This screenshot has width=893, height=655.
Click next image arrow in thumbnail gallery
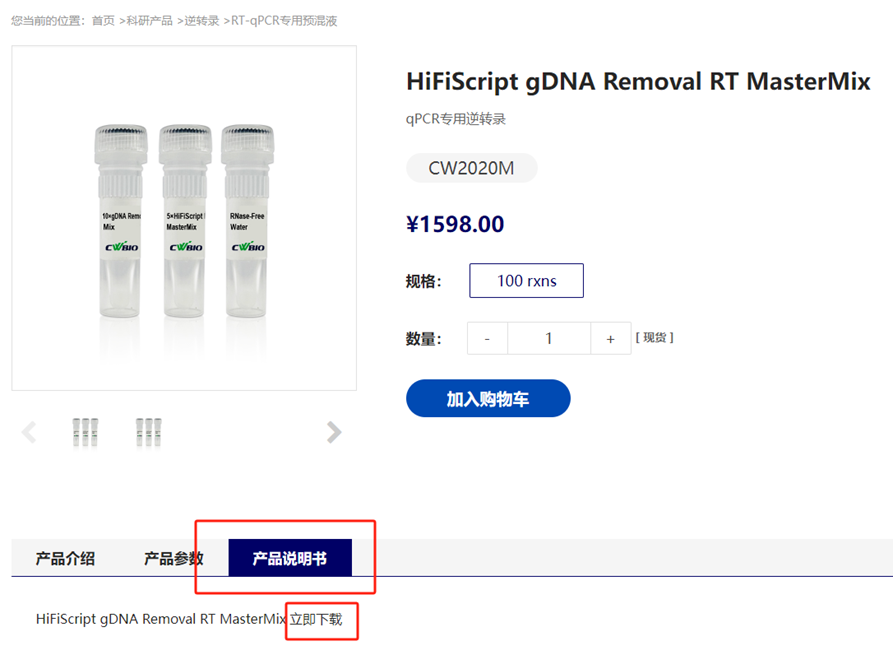click(x=334, y=432)
